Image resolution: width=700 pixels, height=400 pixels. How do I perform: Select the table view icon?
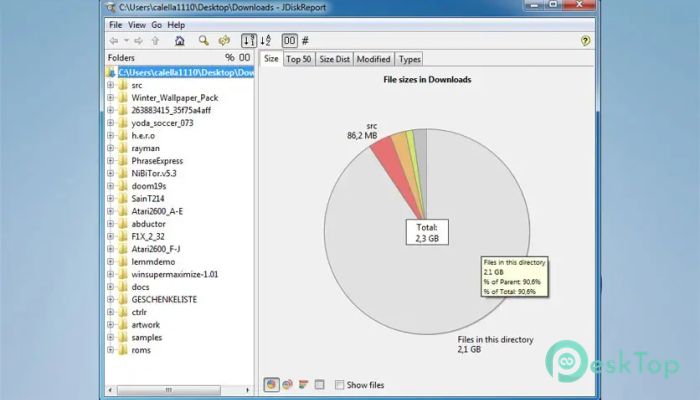pyautogui.click(x=320, y=384)
